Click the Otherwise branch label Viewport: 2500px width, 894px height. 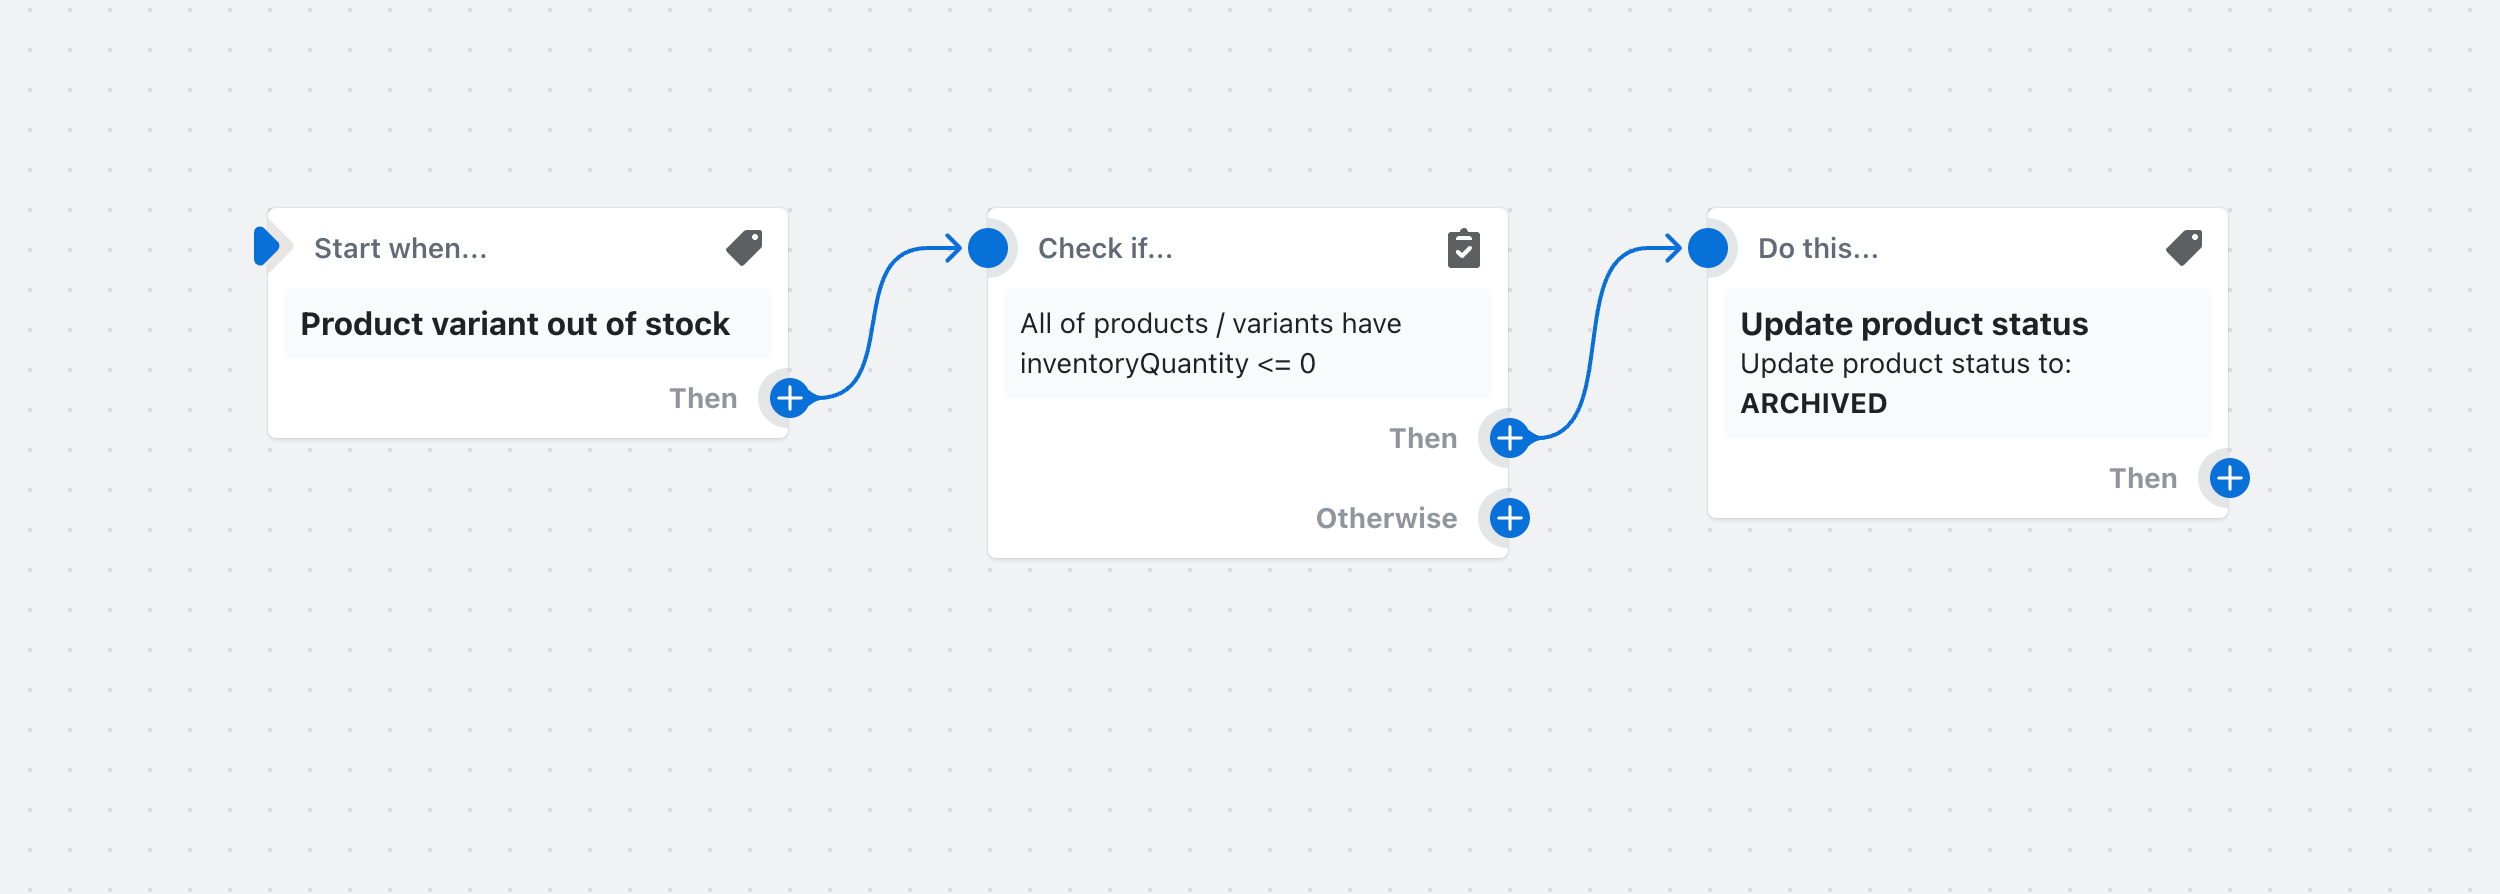[1386, 518]
